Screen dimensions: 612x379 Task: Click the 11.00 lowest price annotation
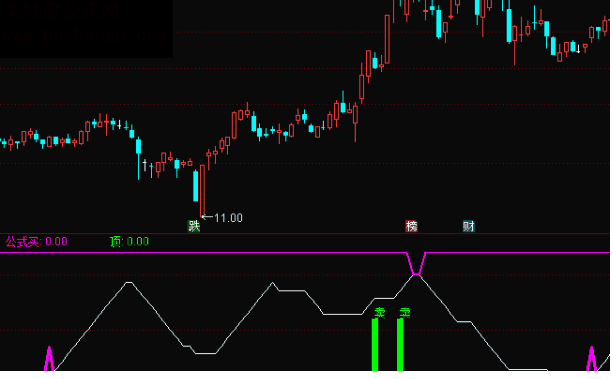pos(228,218)
